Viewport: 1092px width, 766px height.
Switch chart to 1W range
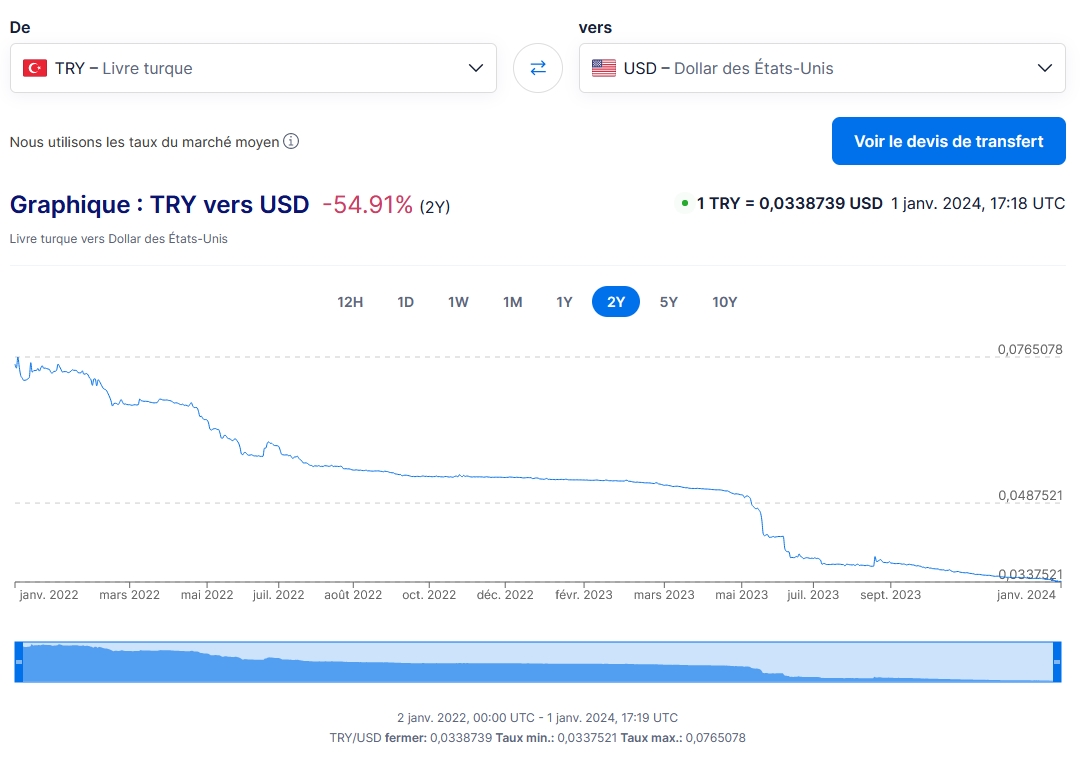coord(458,302)
